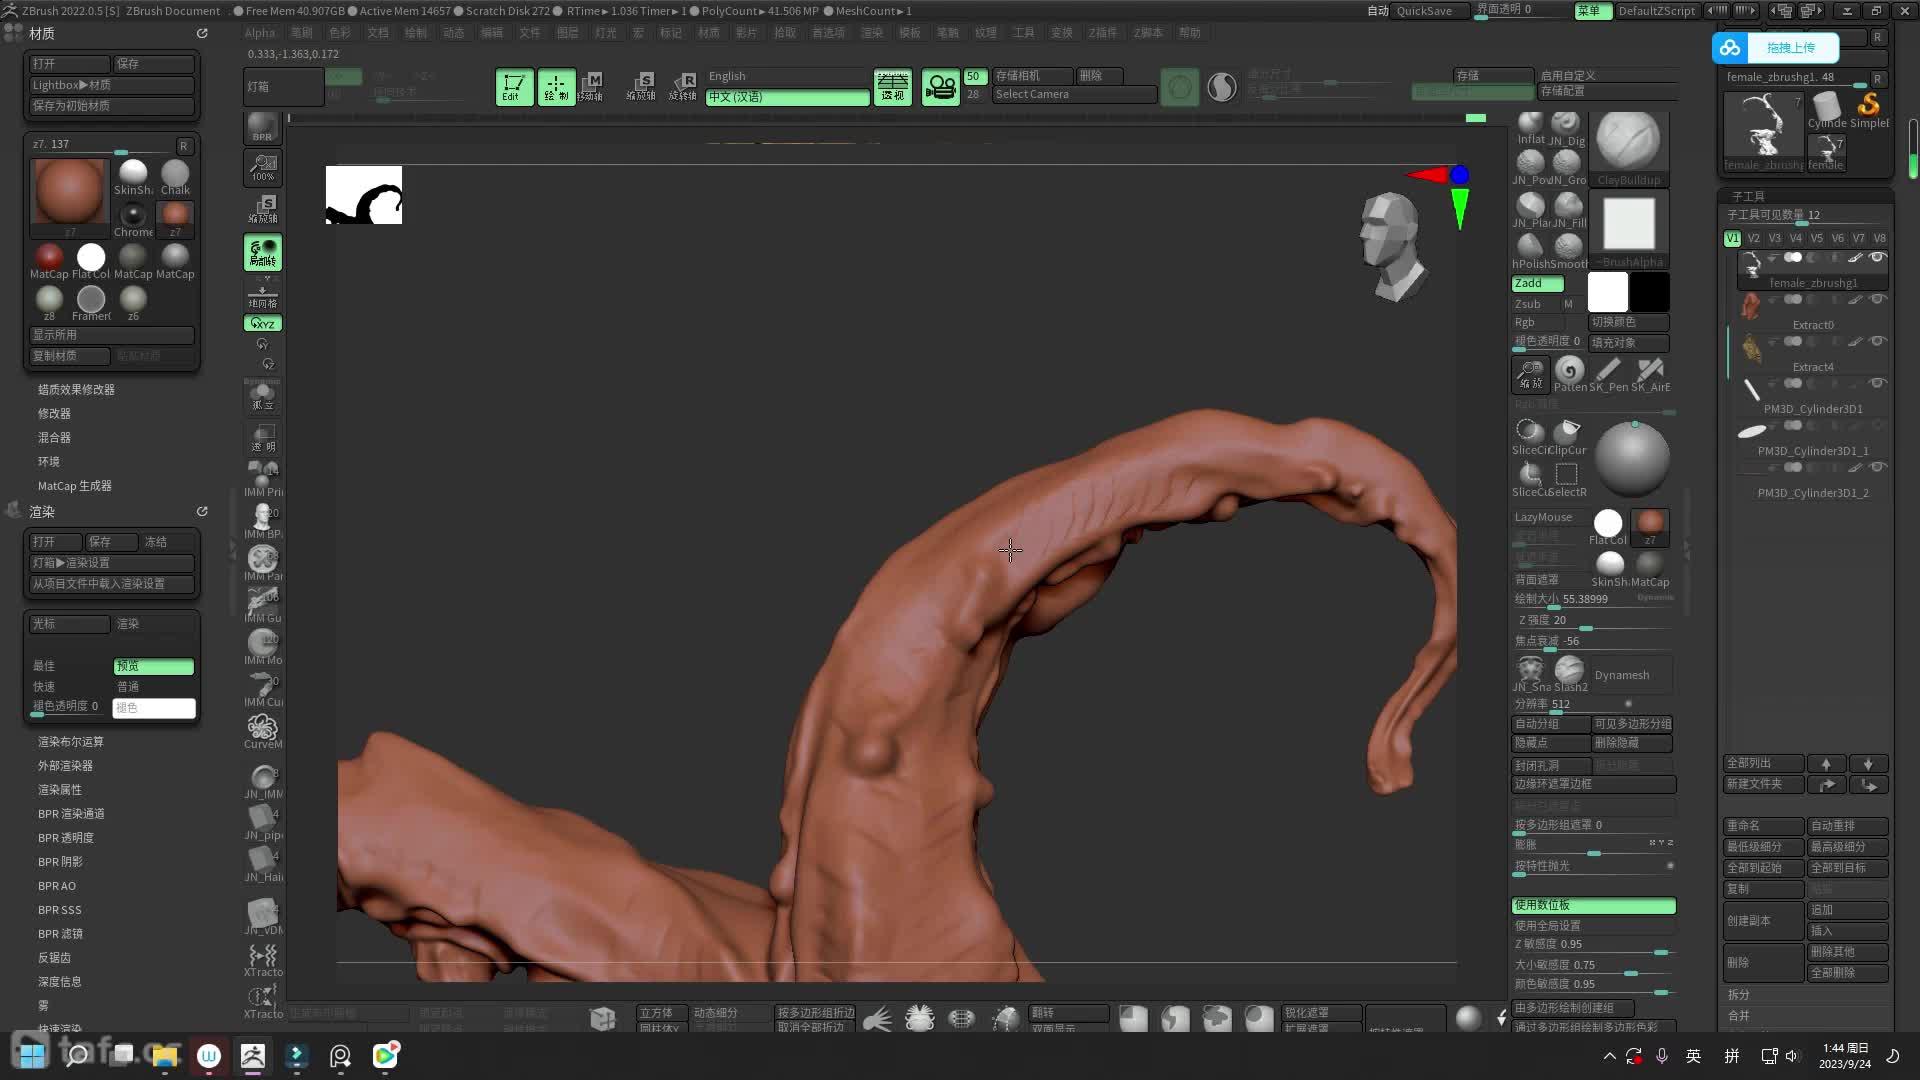Expand the 拆分 (Split) section
The image size is (1920, 1080).
tap(1739, 994)
